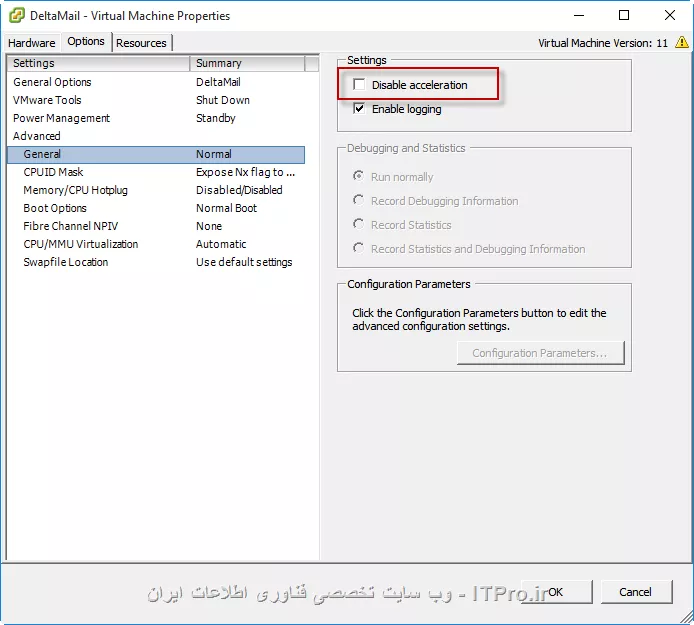Select the Record Statistics radio button
The width and height of the screenshot is (694, 625).
tap(359, 224)
